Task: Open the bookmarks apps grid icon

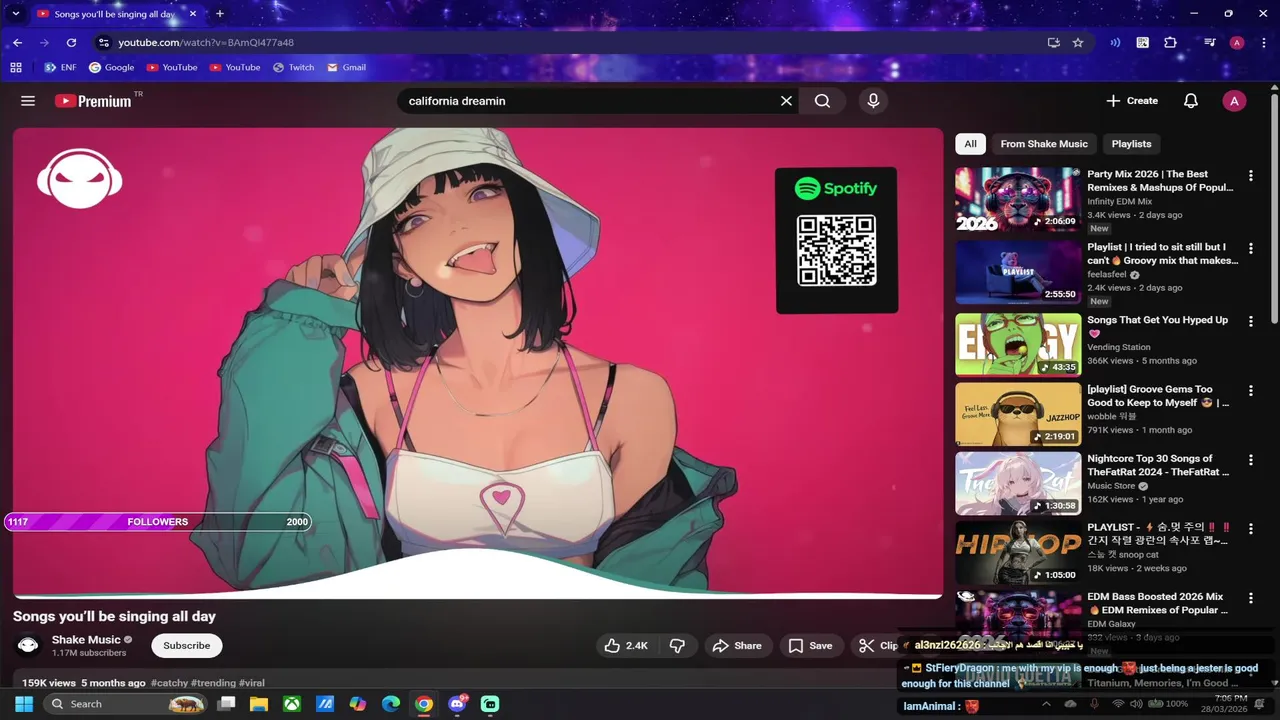Action: click(x=16, y=68)
